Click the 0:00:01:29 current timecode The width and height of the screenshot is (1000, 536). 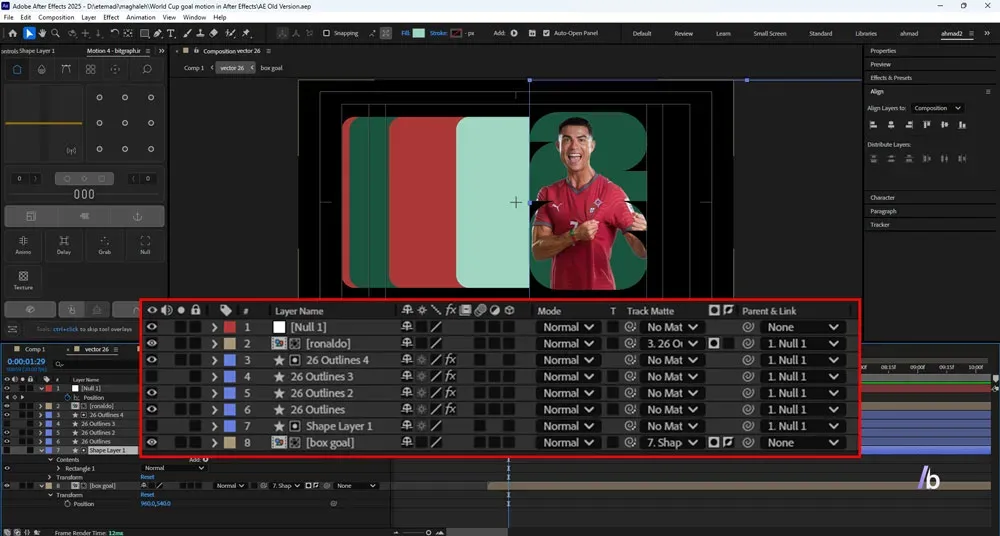[26, 362]
